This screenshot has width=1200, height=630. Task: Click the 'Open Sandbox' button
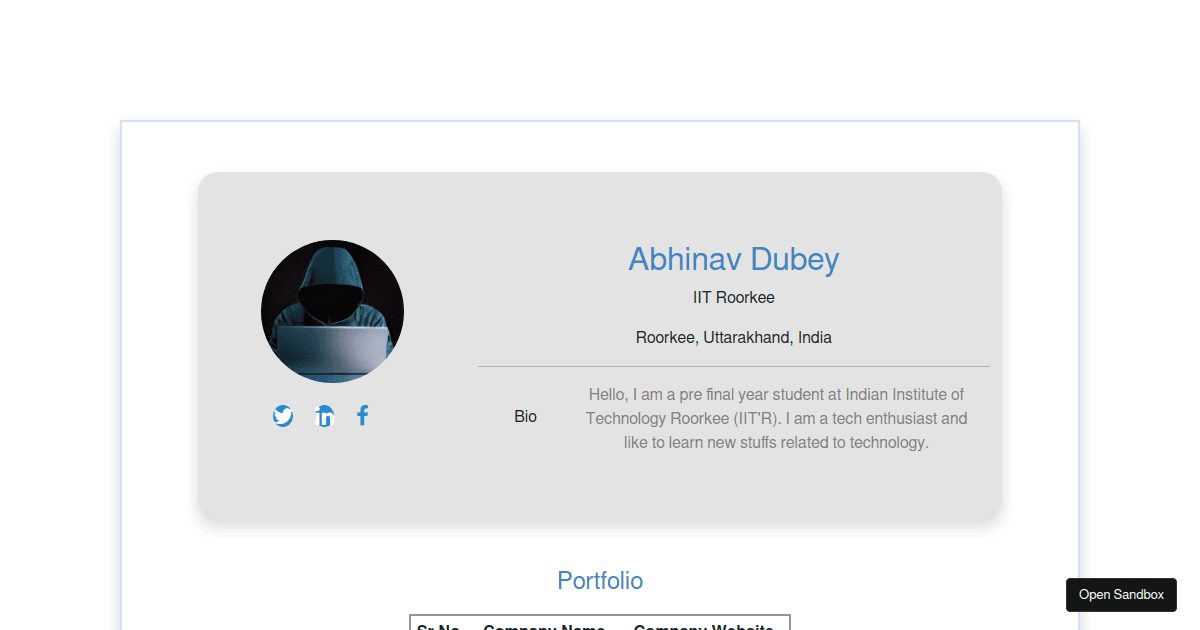click(x=1121, y=594)
